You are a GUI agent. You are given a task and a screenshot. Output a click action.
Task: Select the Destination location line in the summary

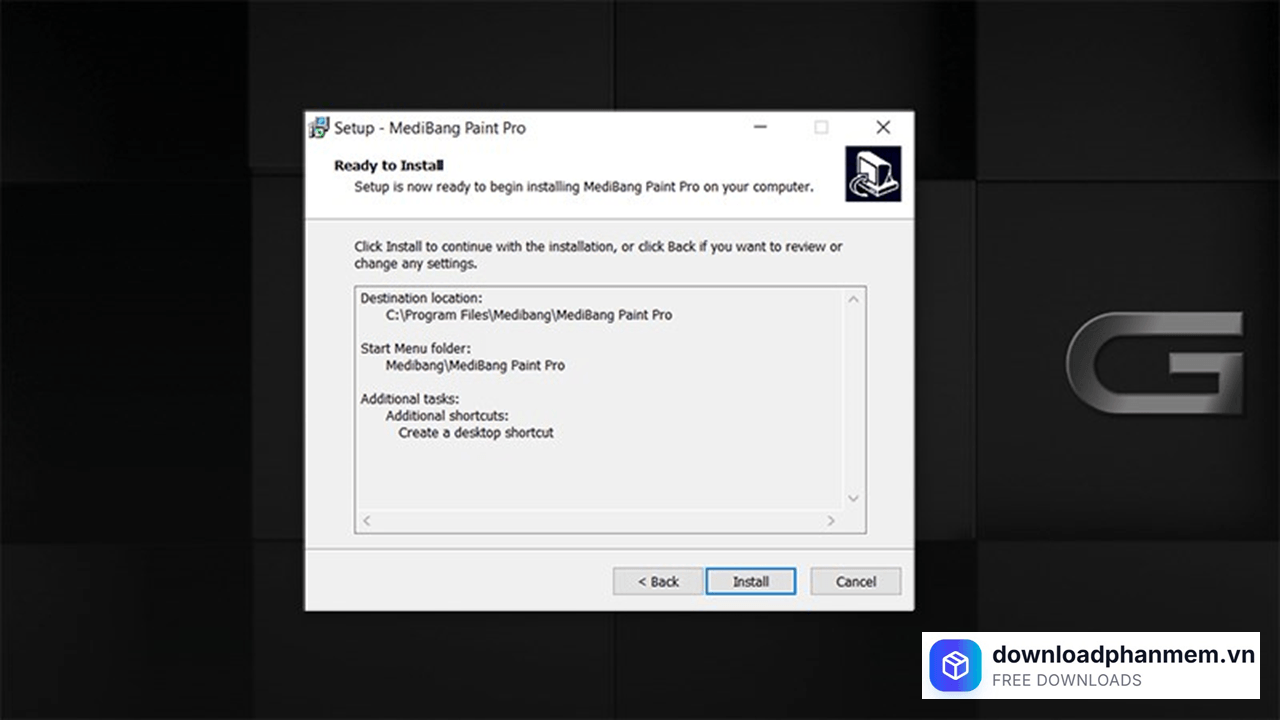420,297
